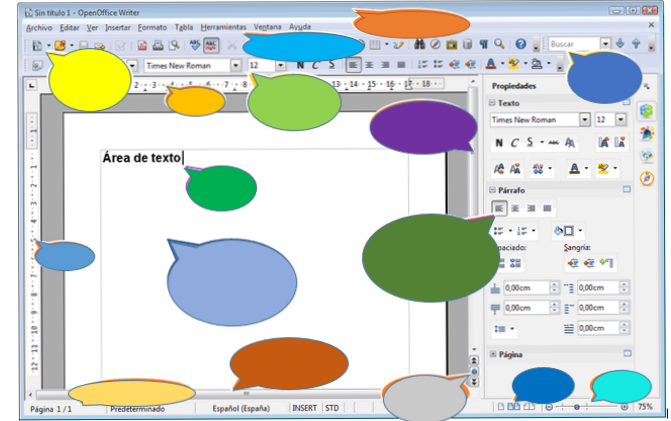Toggle bold (N) in the formatting toolbar

click(x=299, y=65)
